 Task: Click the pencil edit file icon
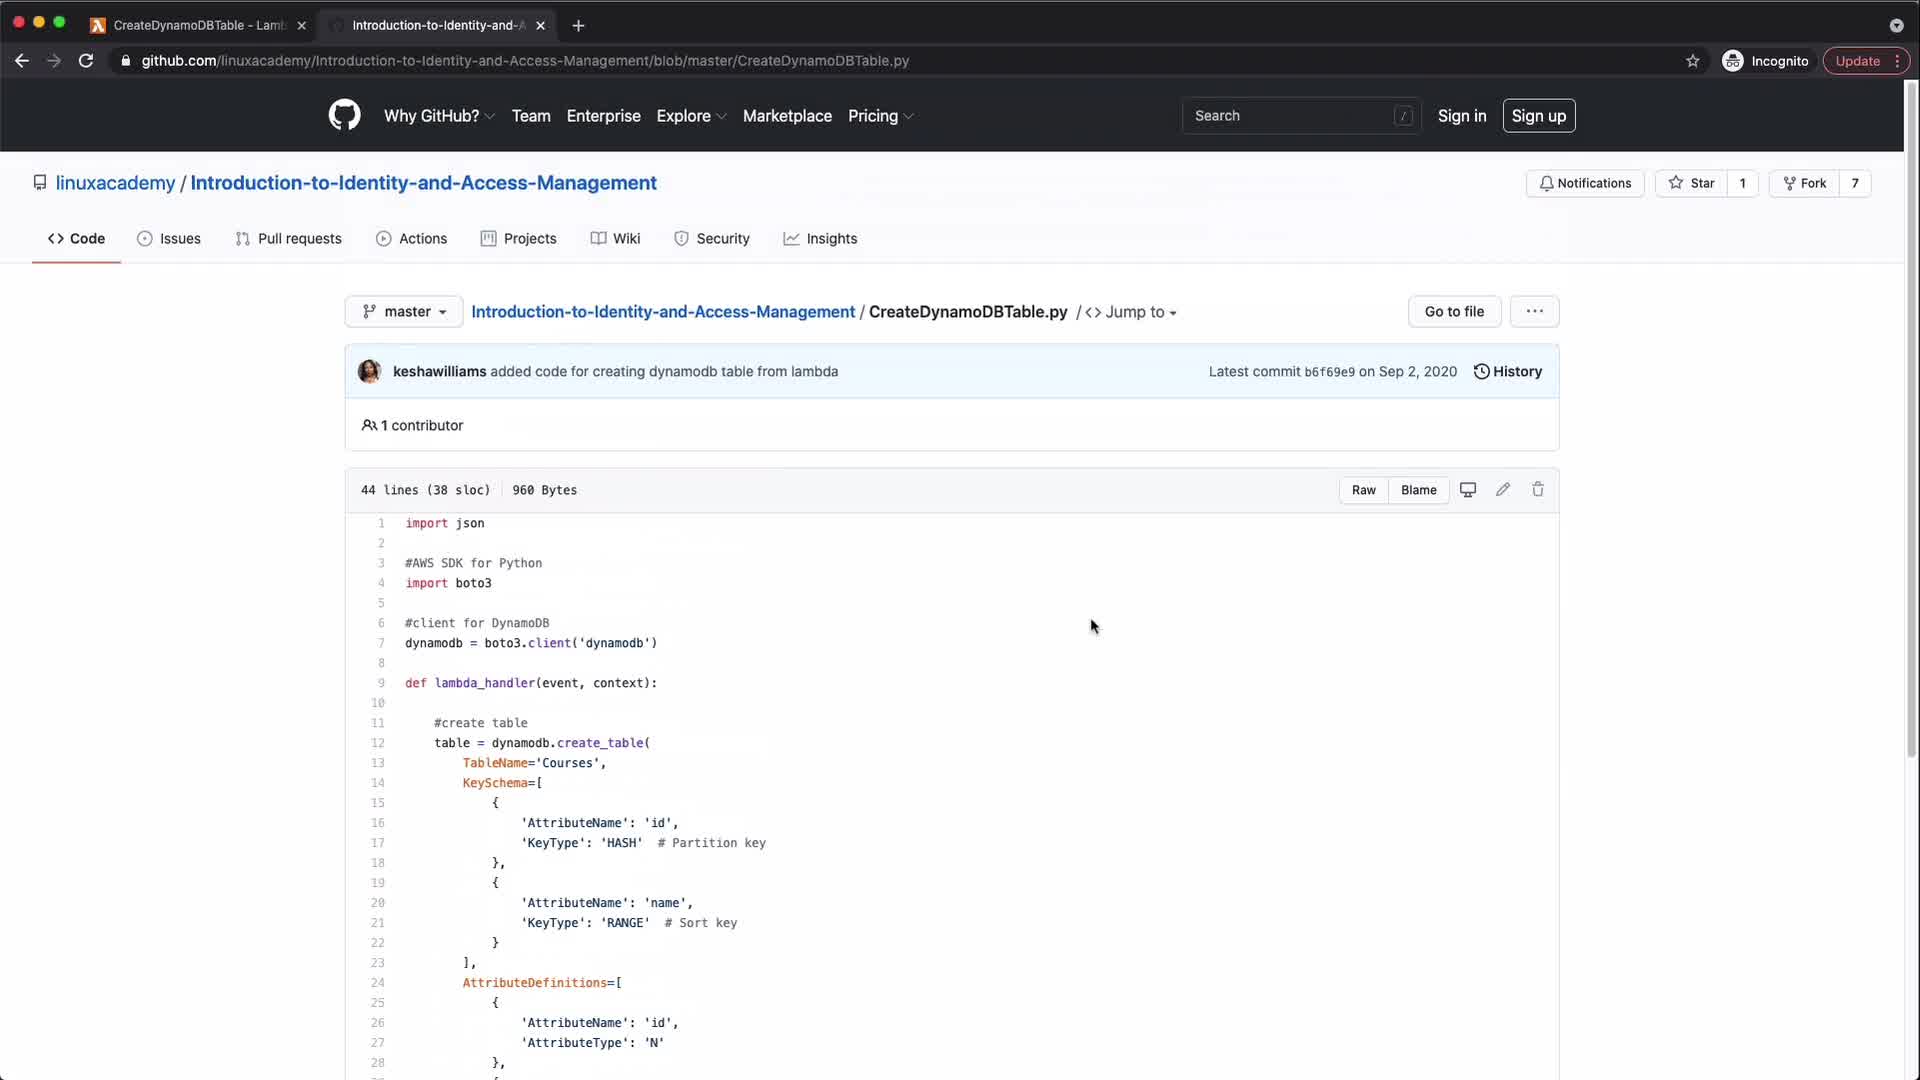click(x=1502, y=490)
